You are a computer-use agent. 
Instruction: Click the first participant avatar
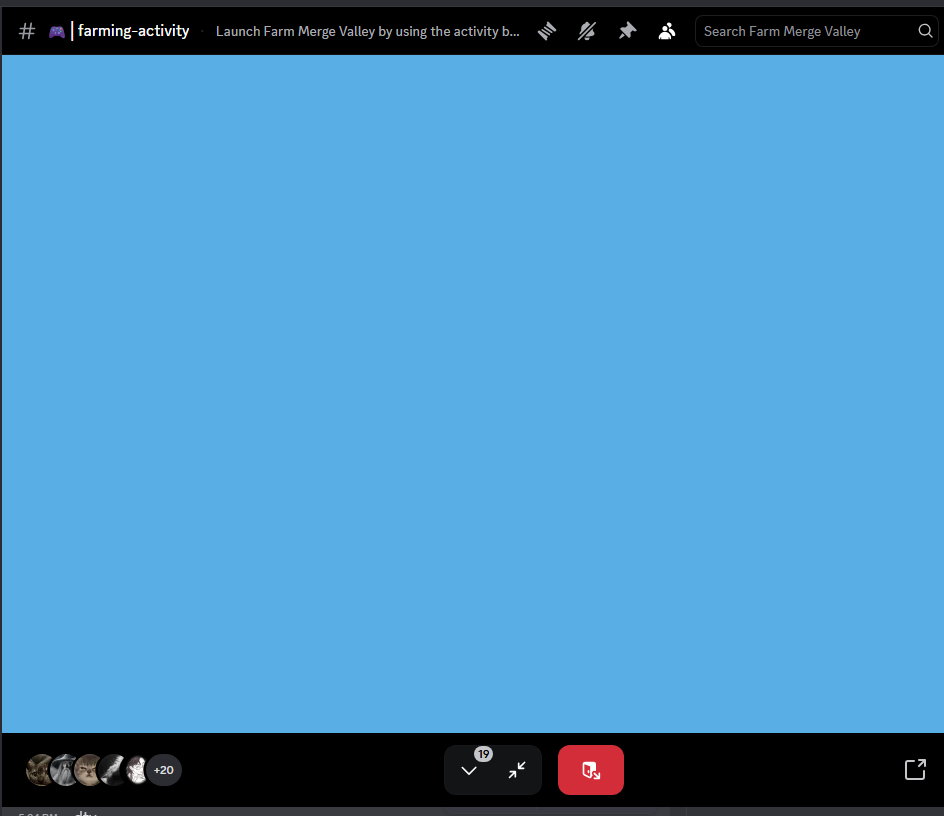click(39, 770)
